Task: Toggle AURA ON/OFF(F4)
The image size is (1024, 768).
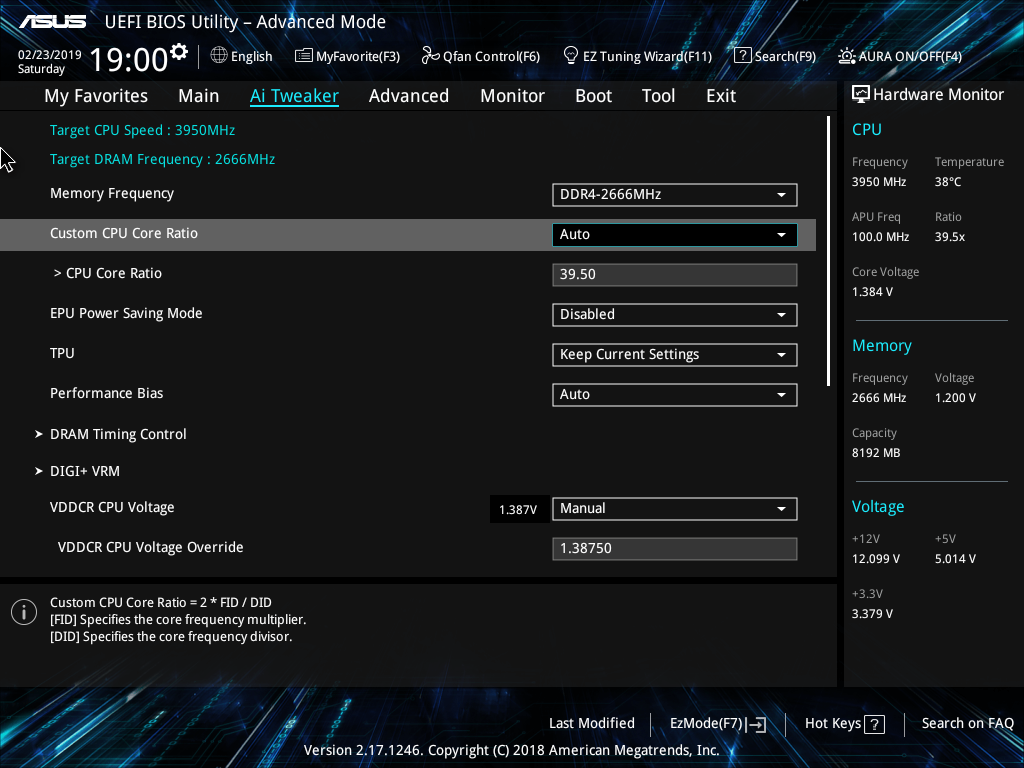Action: (x=900, y=56)
